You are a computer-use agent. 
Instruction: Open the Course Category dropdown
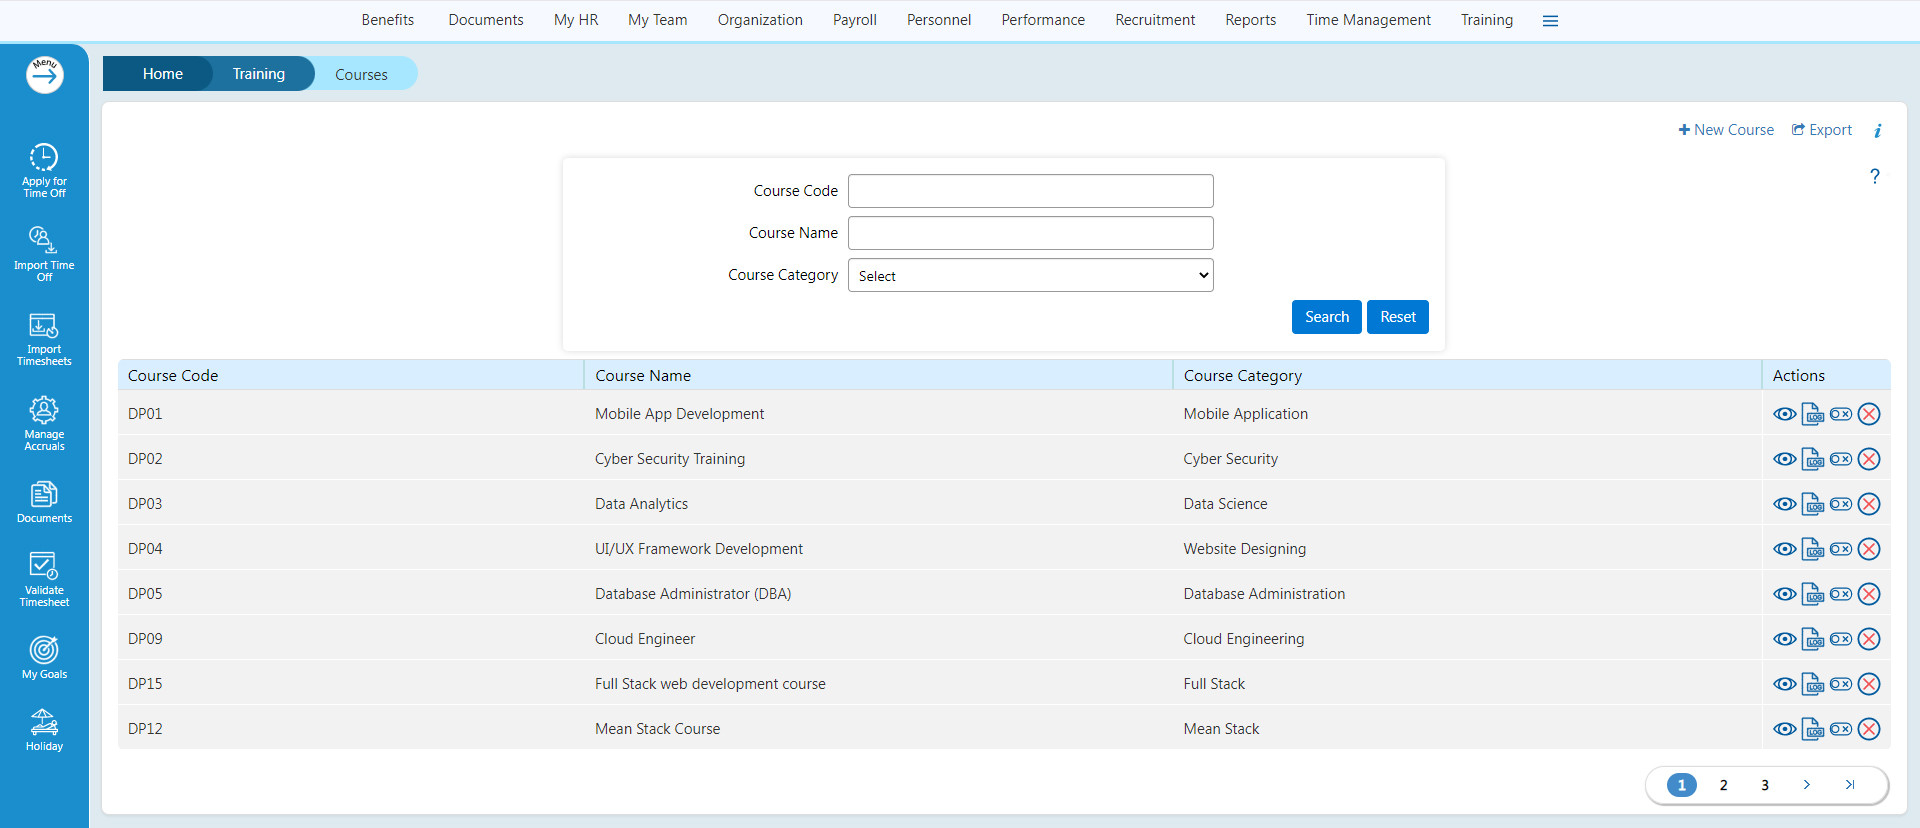tap(1030, 276)
